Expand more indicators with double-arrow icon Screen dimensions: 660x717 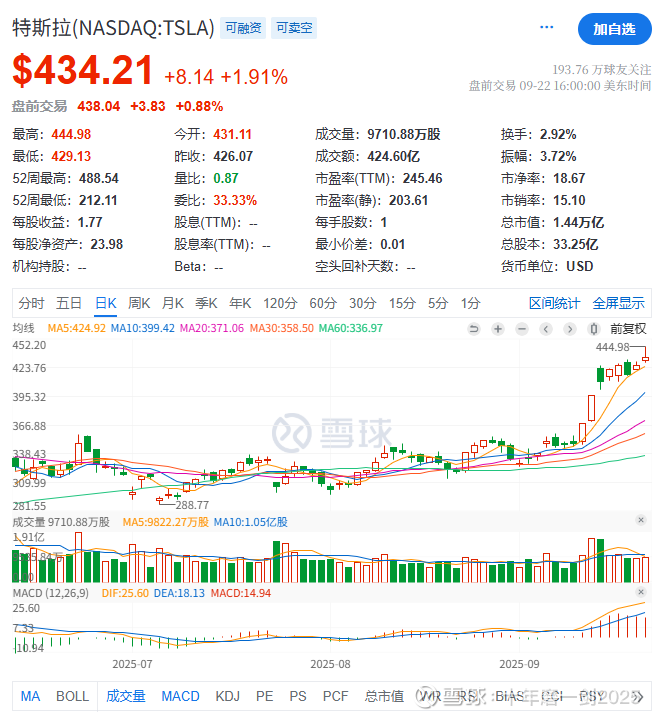click(639, 697)
